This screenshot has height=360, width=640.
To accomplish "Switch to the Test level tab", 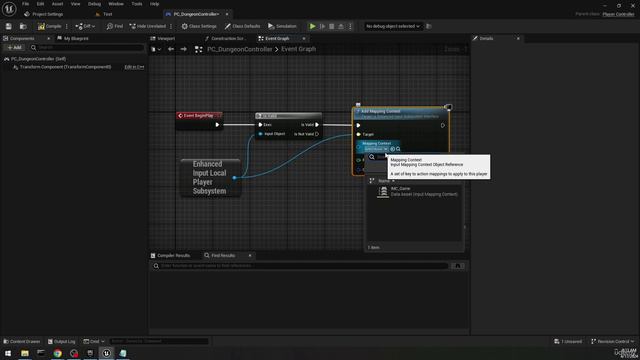I will coord(104,14).
